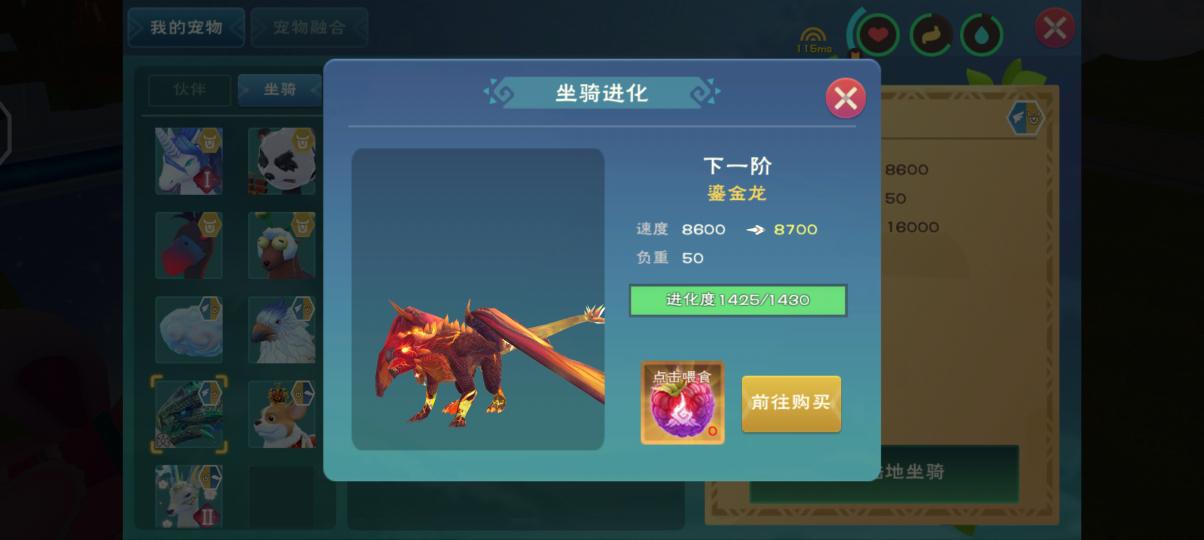Click the water drop thirst icon
The width and height of the screenshot is (1204, 540).
tap(982, 35)
